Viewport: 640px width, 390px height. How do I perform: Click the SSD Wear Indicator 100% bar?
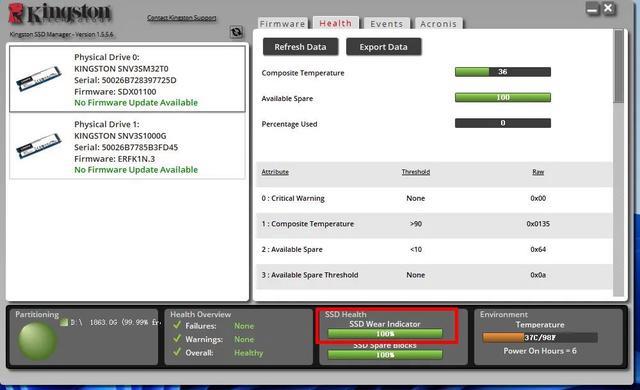click(x=385, y=334)
